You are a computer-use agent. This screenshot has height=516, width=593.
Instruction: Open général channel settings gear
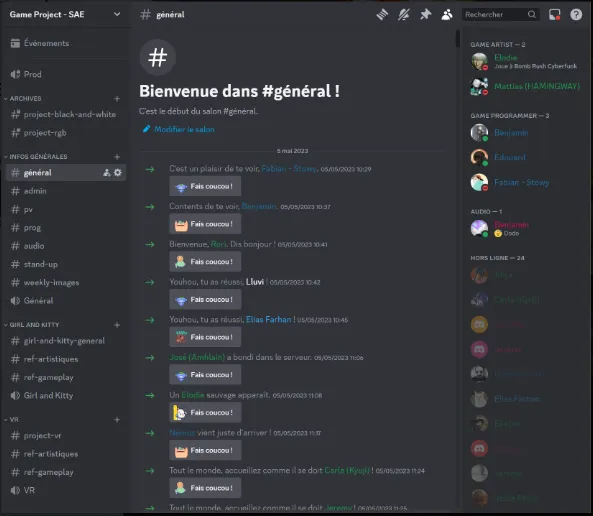[118, 173]
